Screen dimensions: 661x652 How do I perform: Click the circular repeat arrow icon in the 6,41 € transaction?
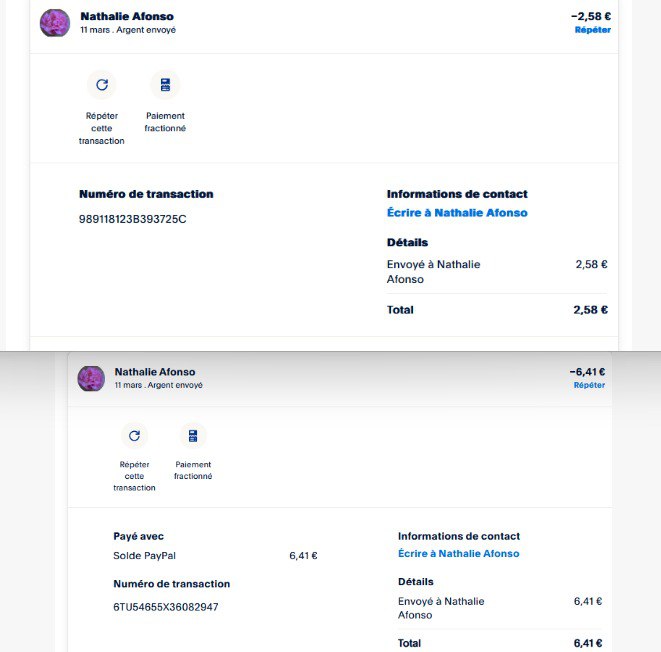click(134, 435)
